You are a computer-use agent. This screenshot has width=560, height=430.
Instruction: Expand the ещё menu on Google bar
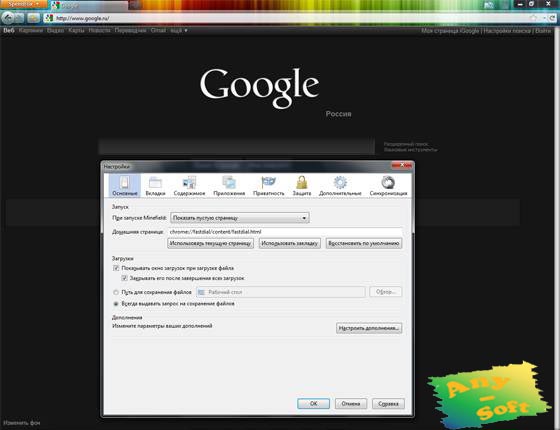(179, 30)
